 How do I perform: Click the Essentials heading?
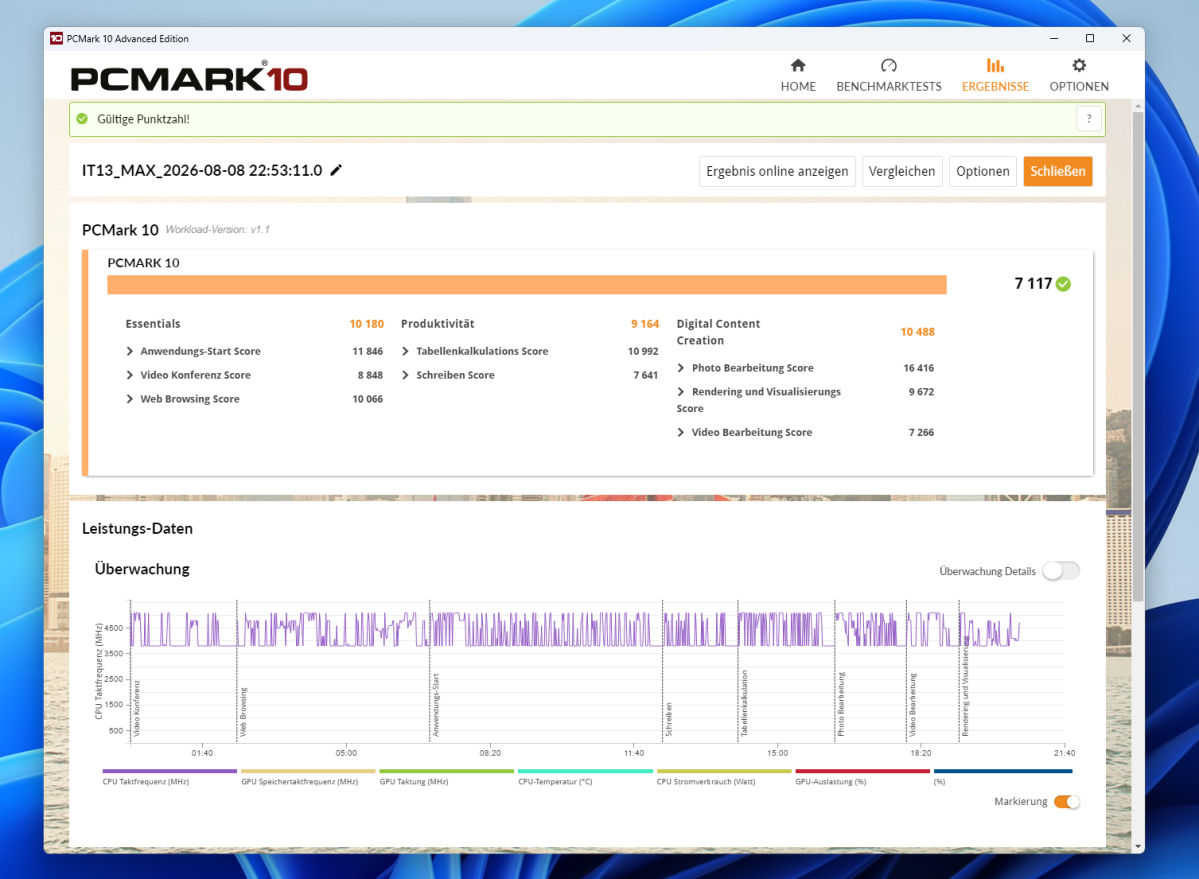pos(153,324)
